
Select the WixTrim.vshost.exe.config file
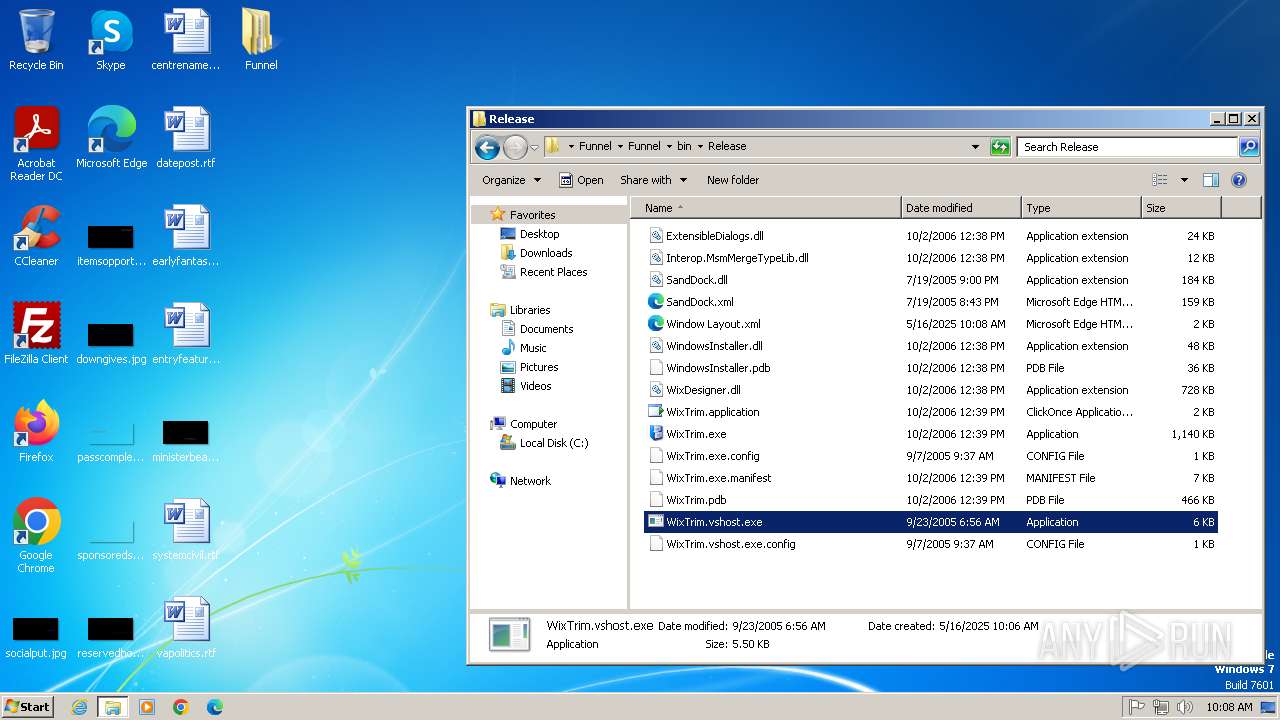tap(730, 544)
